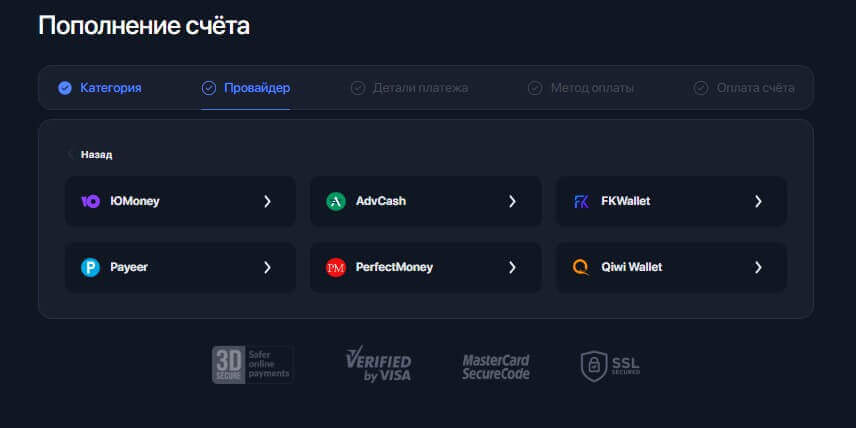856x428 pixels.
Task: Expand the PerfectMoney chevron arrow
Action: [512, 267]
